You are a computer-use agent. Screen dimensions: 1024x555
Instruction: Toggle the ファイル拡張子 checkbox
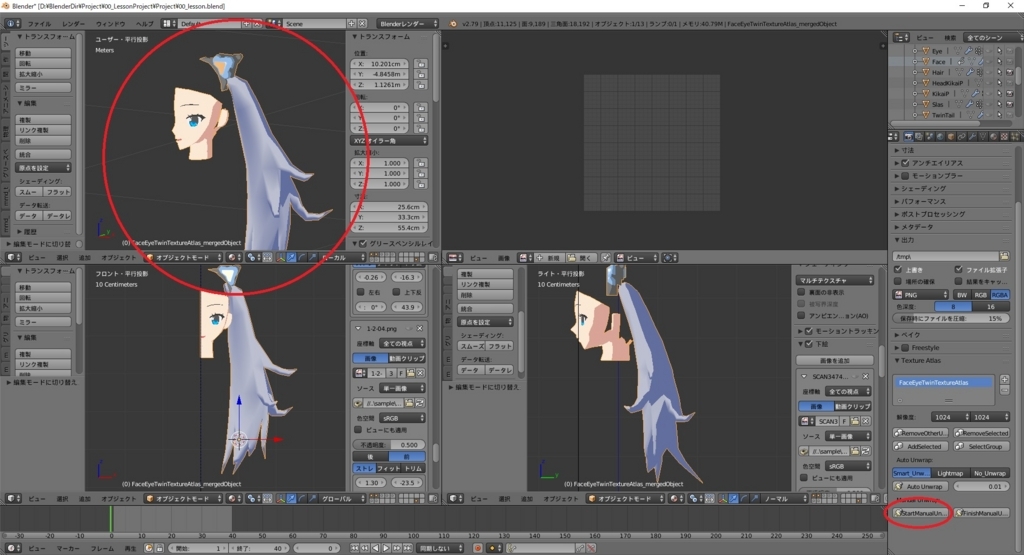tap(958, 269)
